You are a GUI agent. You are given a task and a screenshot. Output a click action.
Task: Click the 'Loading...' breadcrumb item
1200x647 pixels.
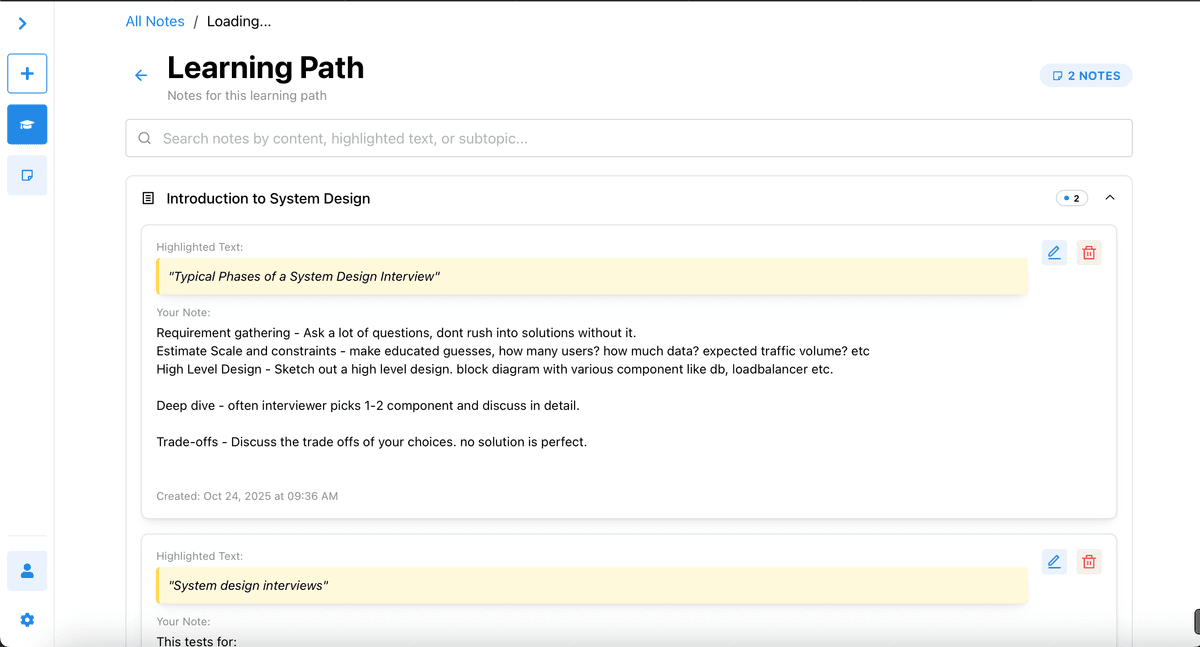tap(238, 20)
